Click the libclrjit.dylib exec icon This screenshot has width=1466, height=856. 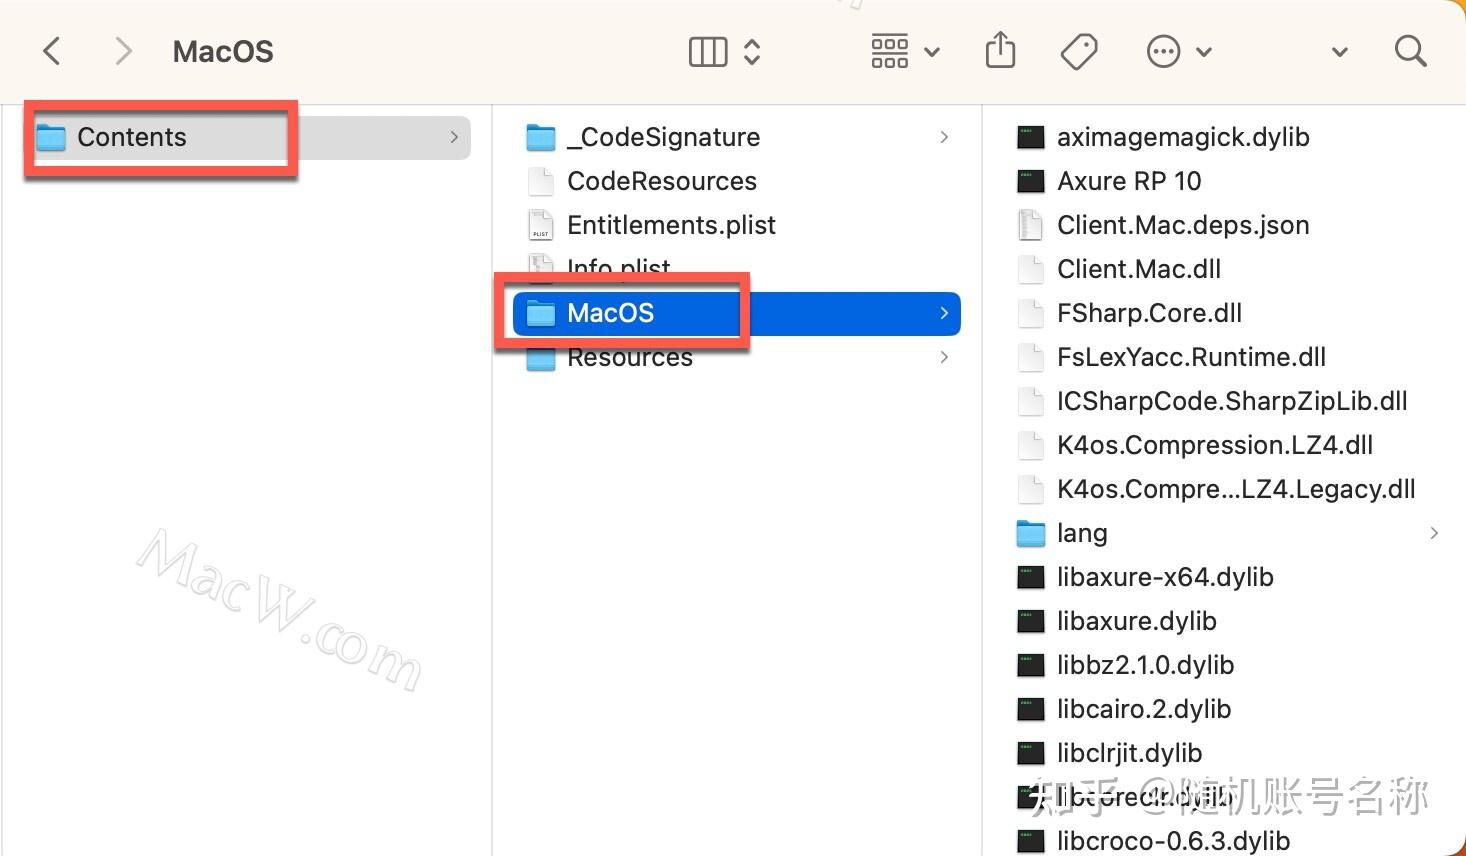(x=1031, y=753)
